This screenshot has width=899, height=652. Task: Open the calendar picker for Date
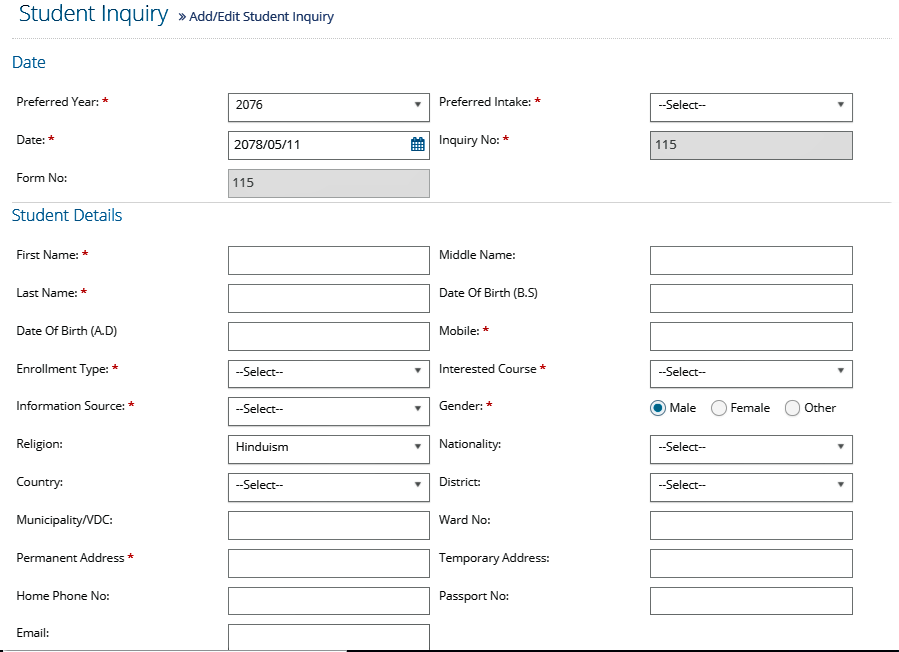click(x=417, y=145)
